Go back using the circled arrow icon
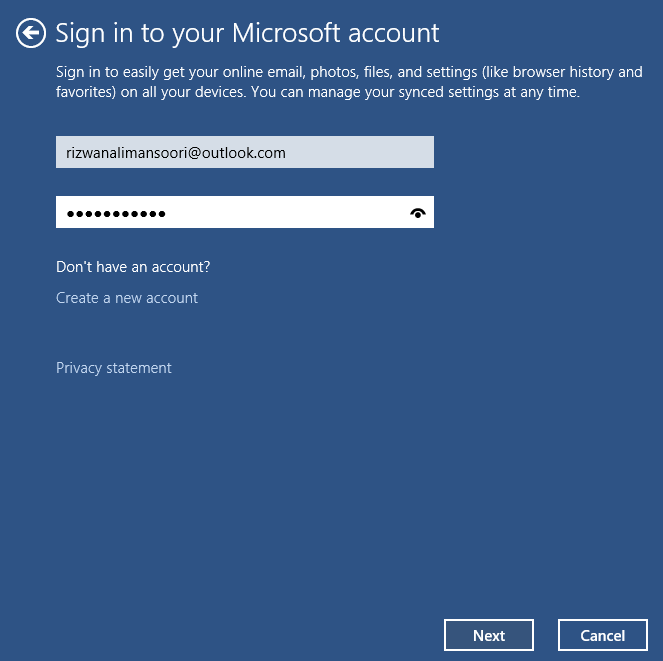Image resolution: width=663 pixels, height=661 pixels. pyautogui.click(x=31, y=33)
